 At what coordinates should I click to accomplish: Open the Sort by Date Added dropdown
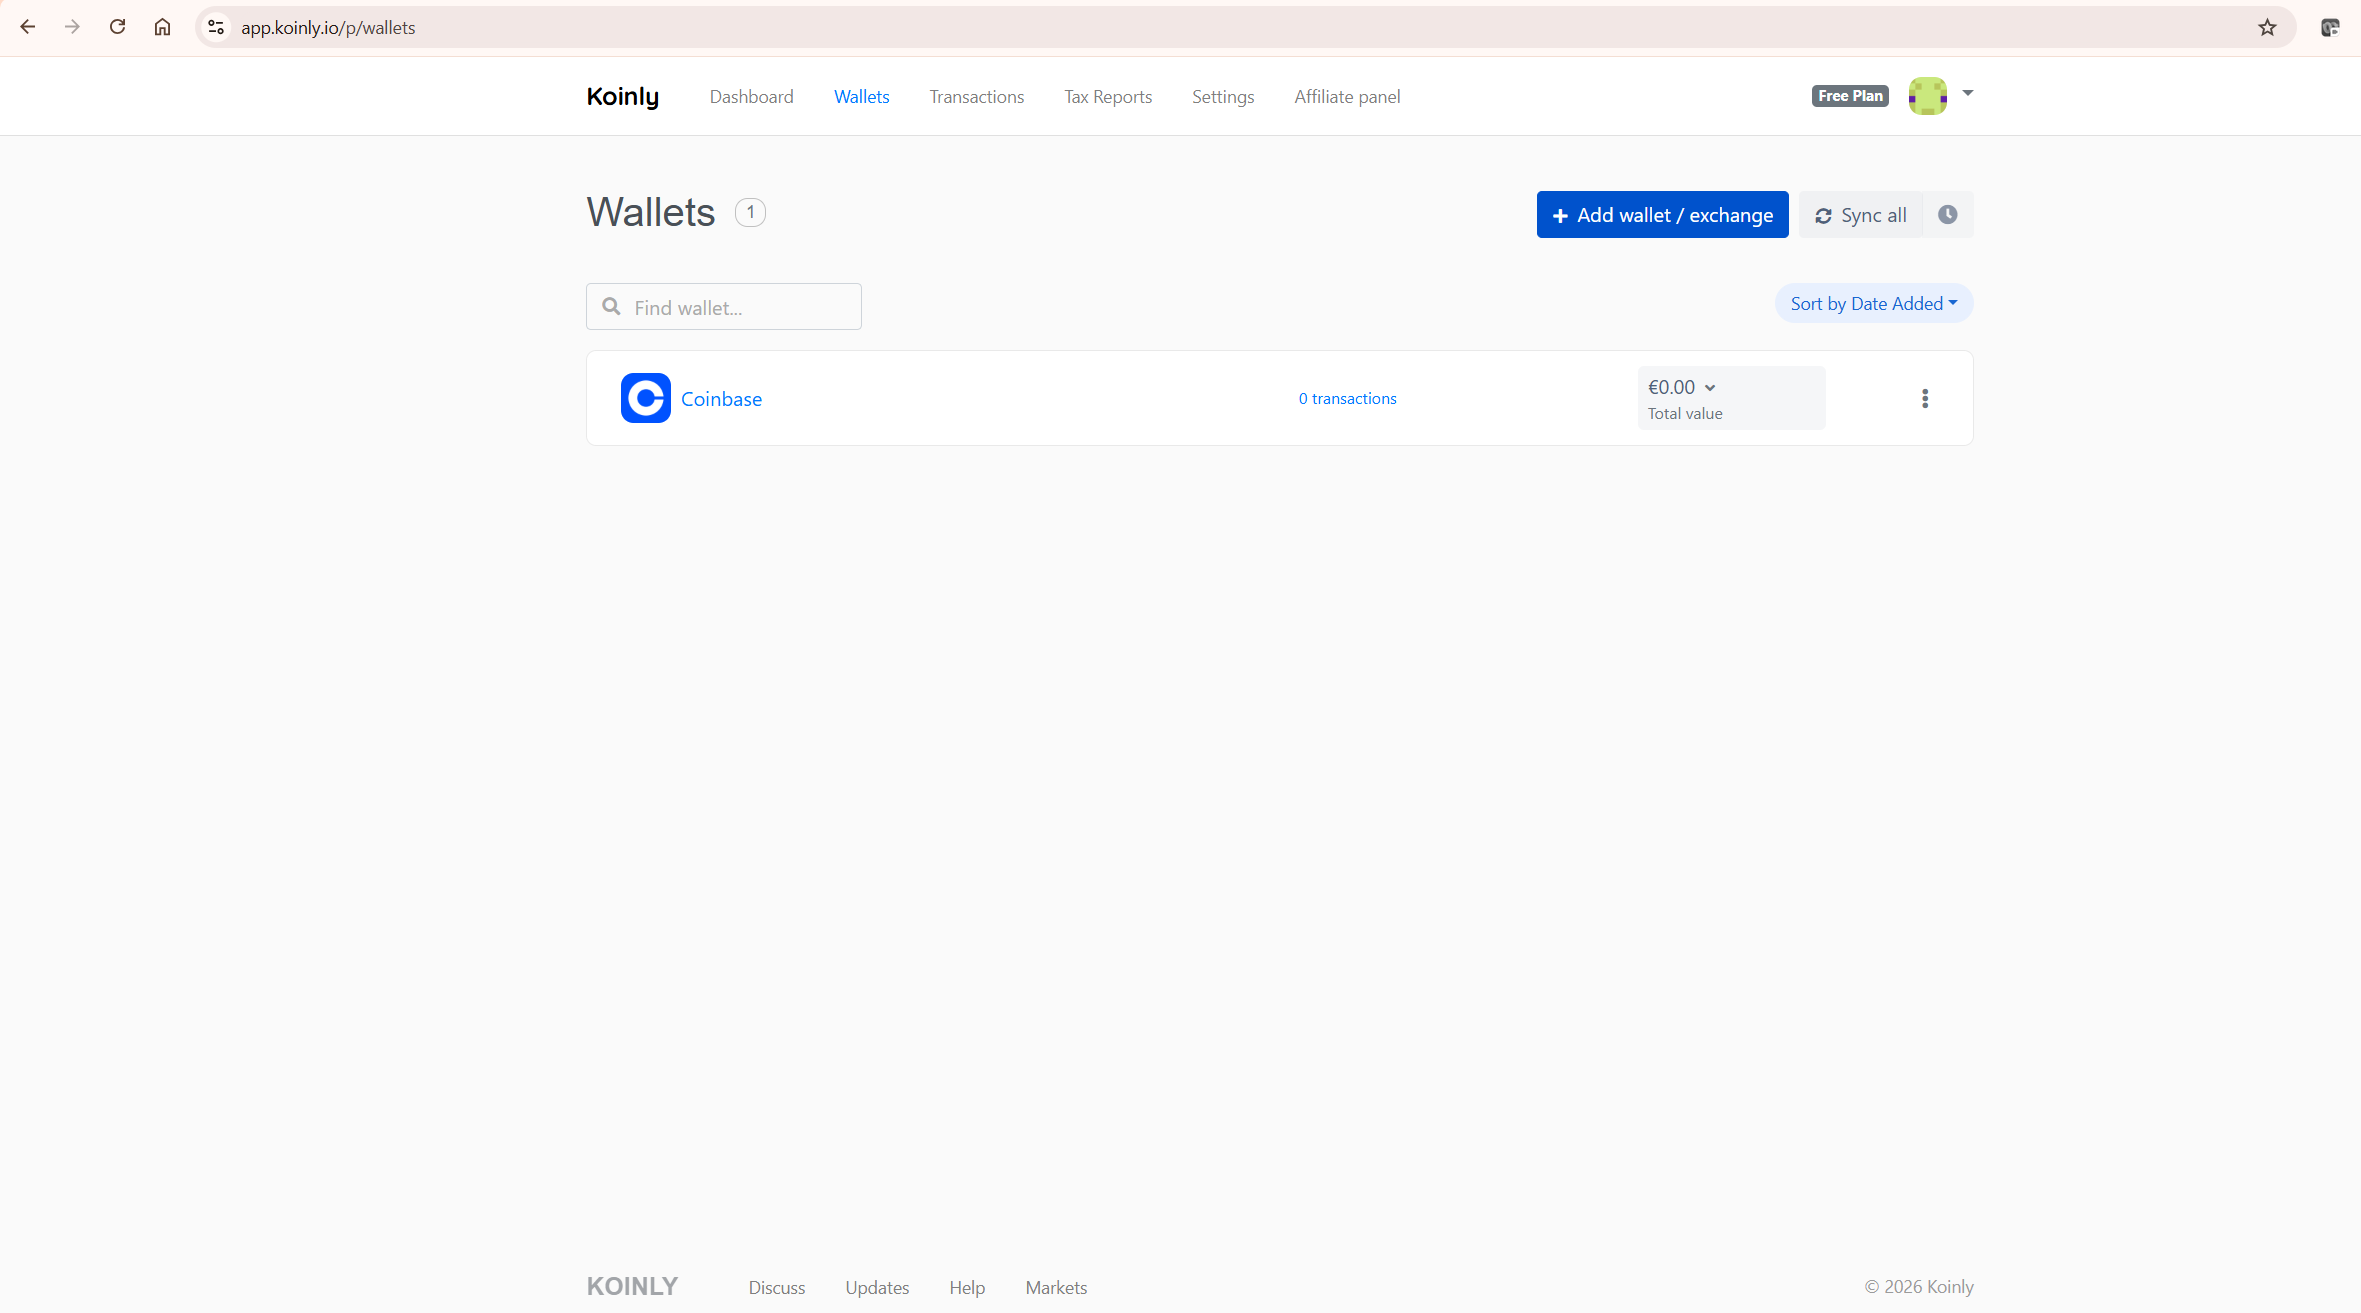pos(1872,303)
